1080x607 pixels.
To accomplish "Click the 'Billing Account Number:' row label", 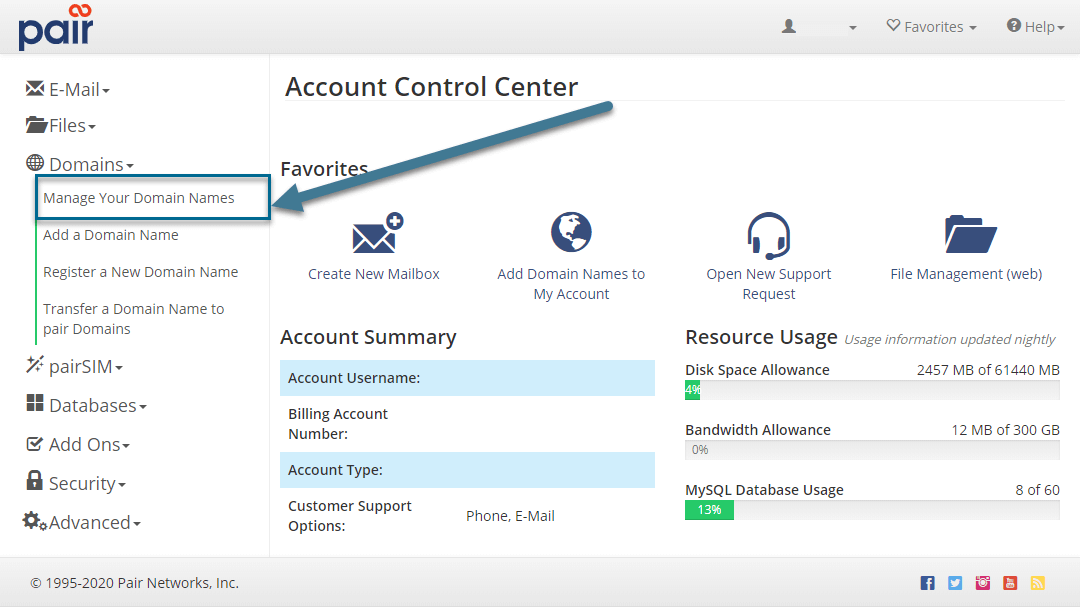I will click(338, 424).
